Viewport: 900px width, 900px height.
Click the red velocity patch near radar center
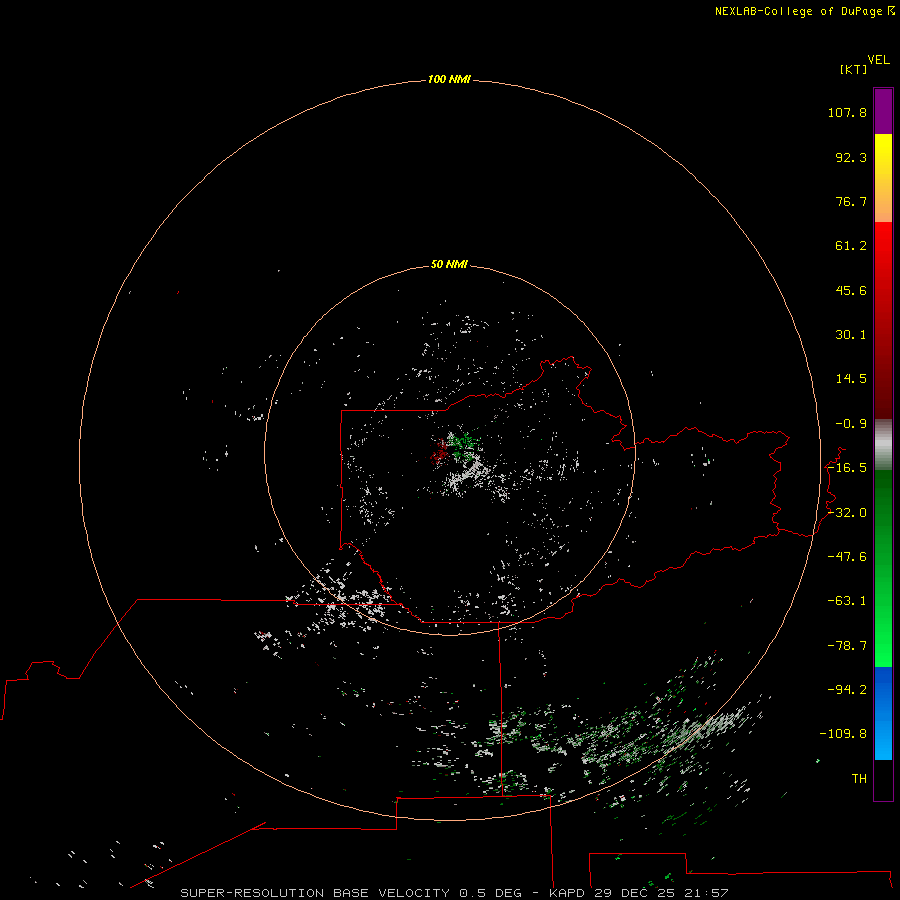(440, 451)
